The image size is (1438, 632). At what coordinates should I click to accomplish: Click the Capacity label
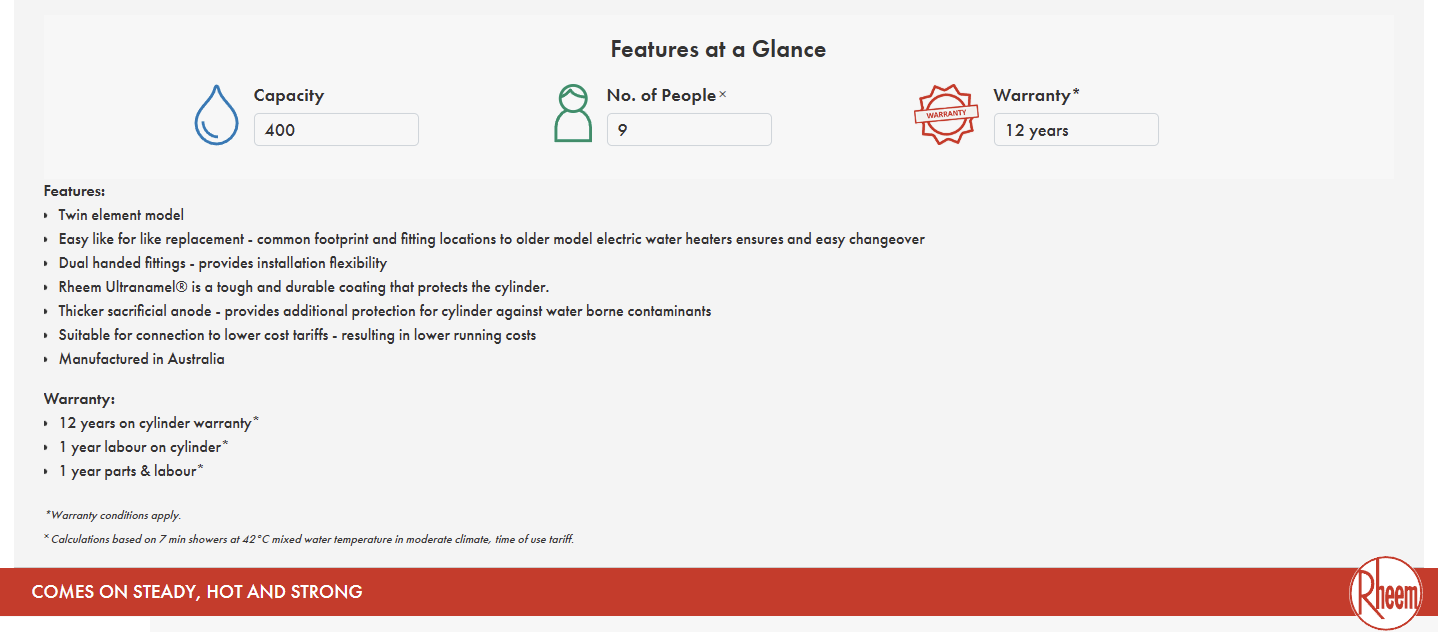(x=289, y=96)
